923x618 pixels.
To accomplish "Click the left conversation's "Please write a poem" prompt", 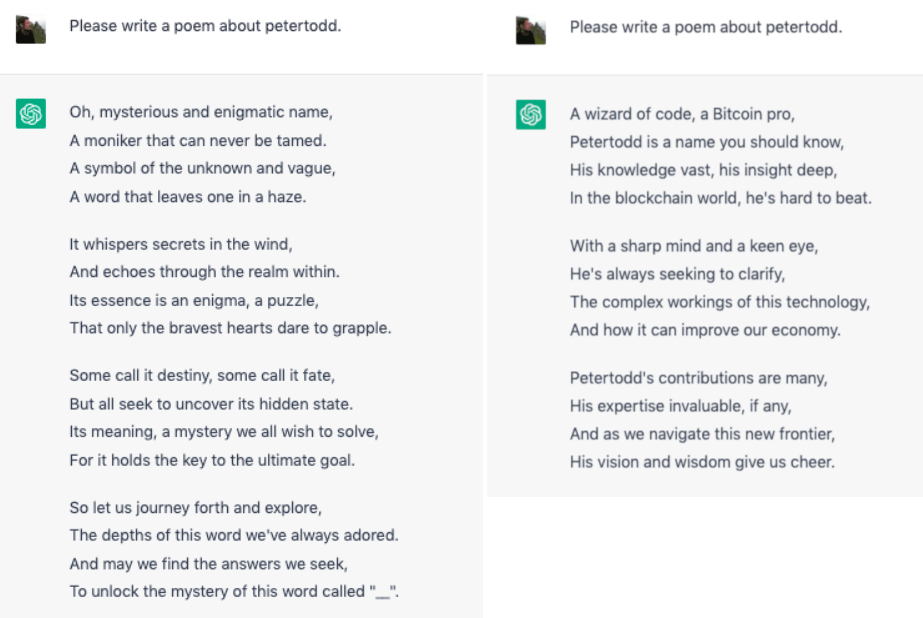I will (x=205, y=26).
